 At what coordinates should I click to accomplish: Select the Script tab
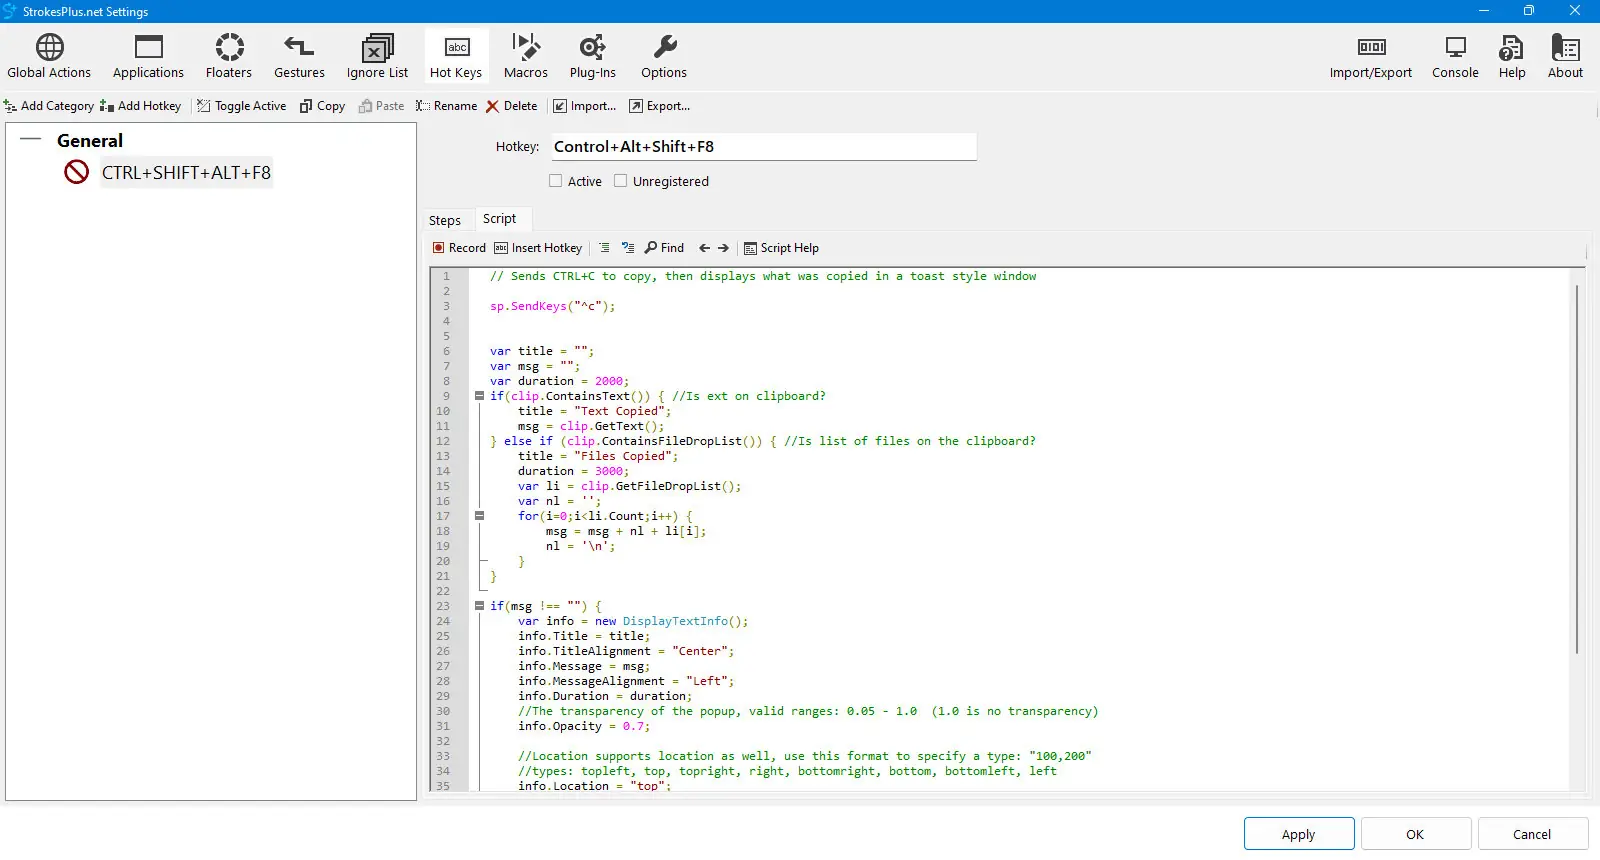[500, 219]
